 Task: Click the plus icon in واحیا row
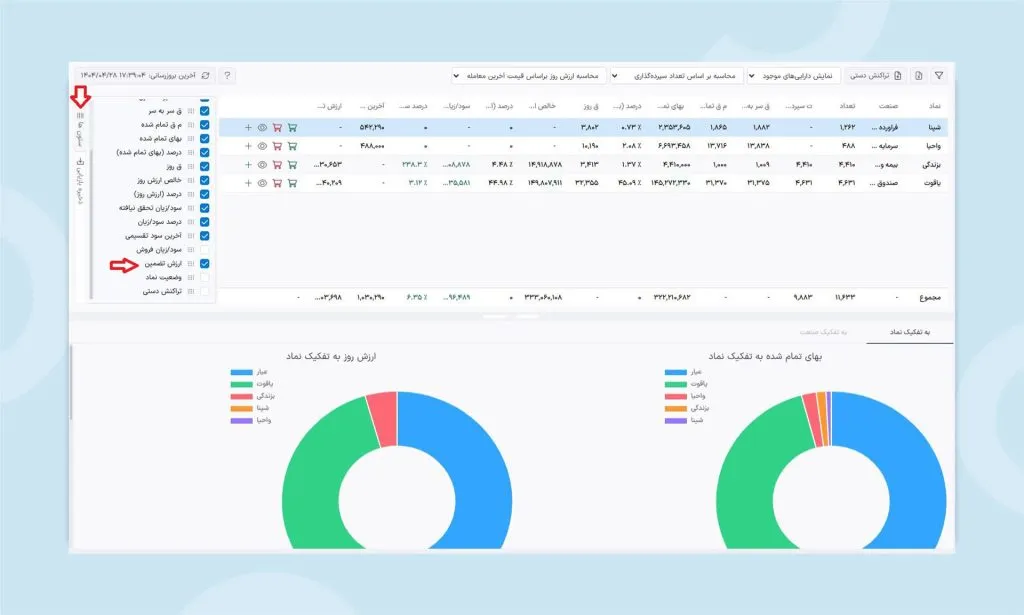tap(248, 146)
